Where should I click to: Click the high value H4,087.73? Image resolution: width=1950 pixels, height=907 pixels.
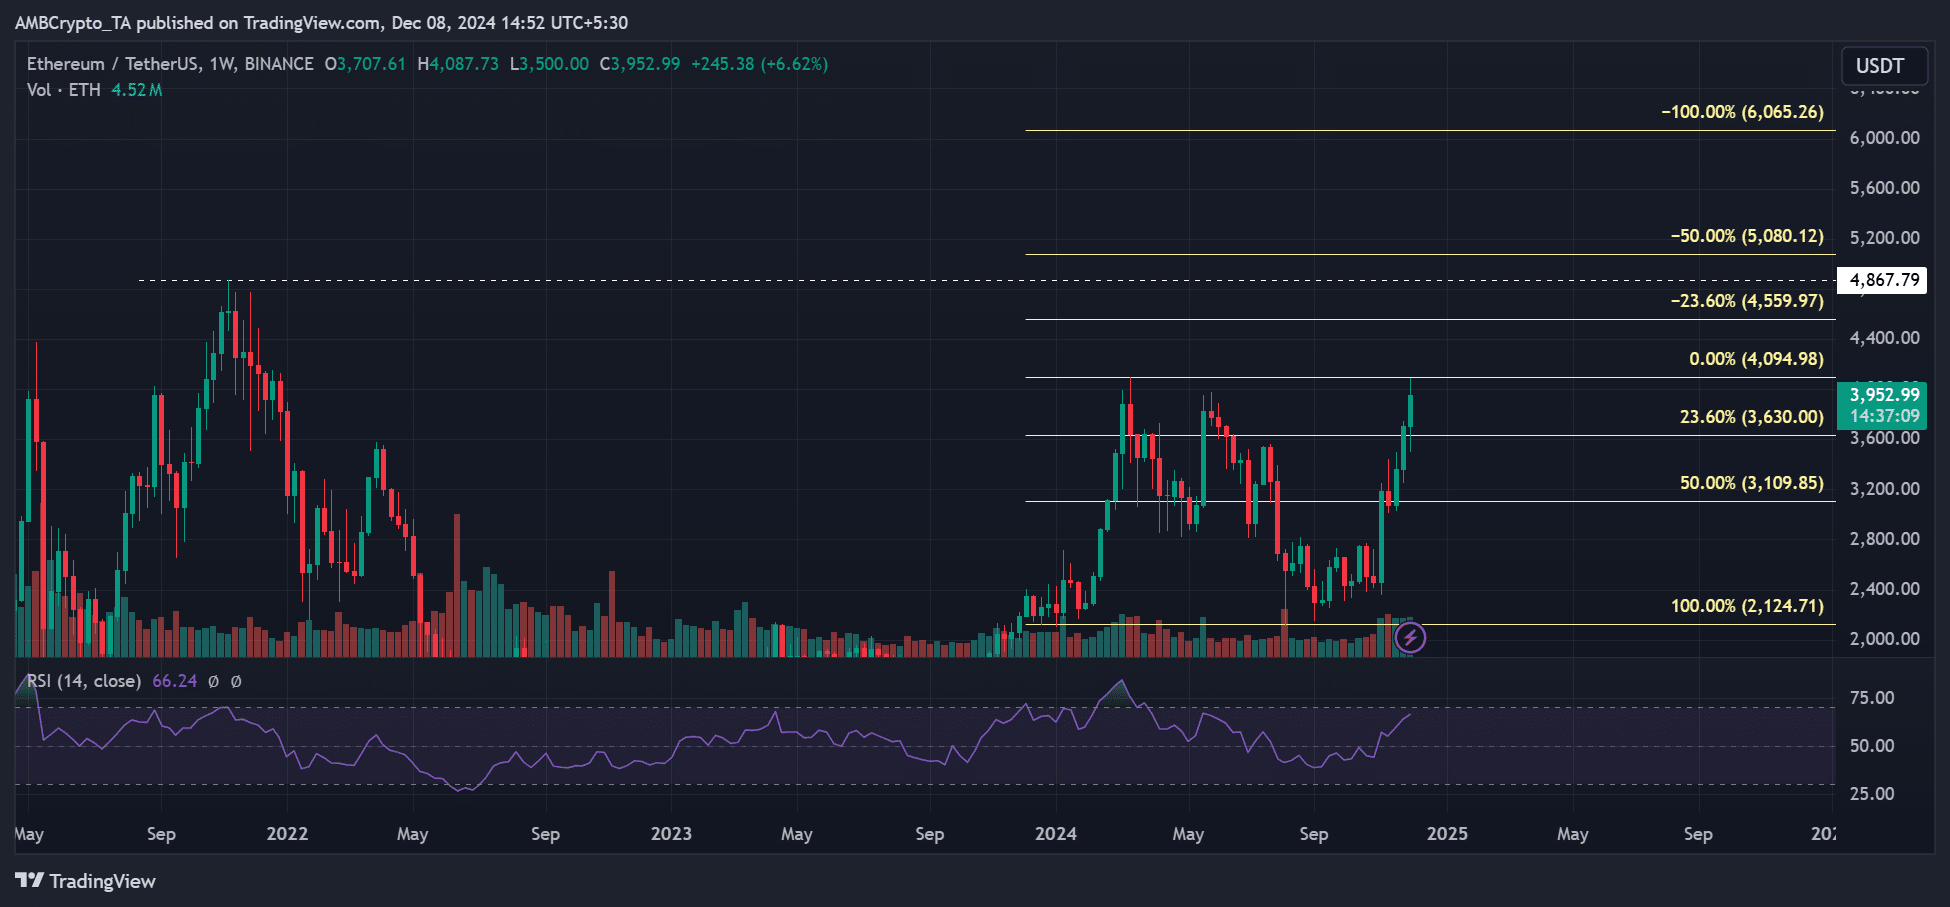458,64
